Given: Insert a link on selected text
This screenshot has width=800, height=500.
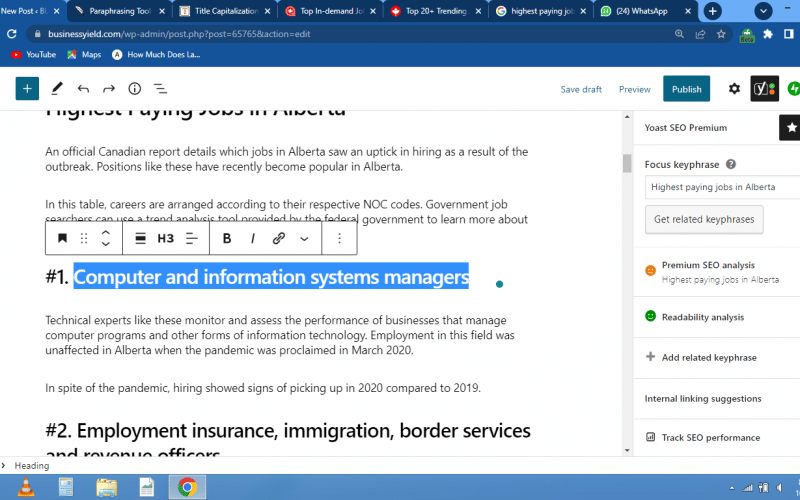Looking at the screenshot, I should [x=279, y=238].
